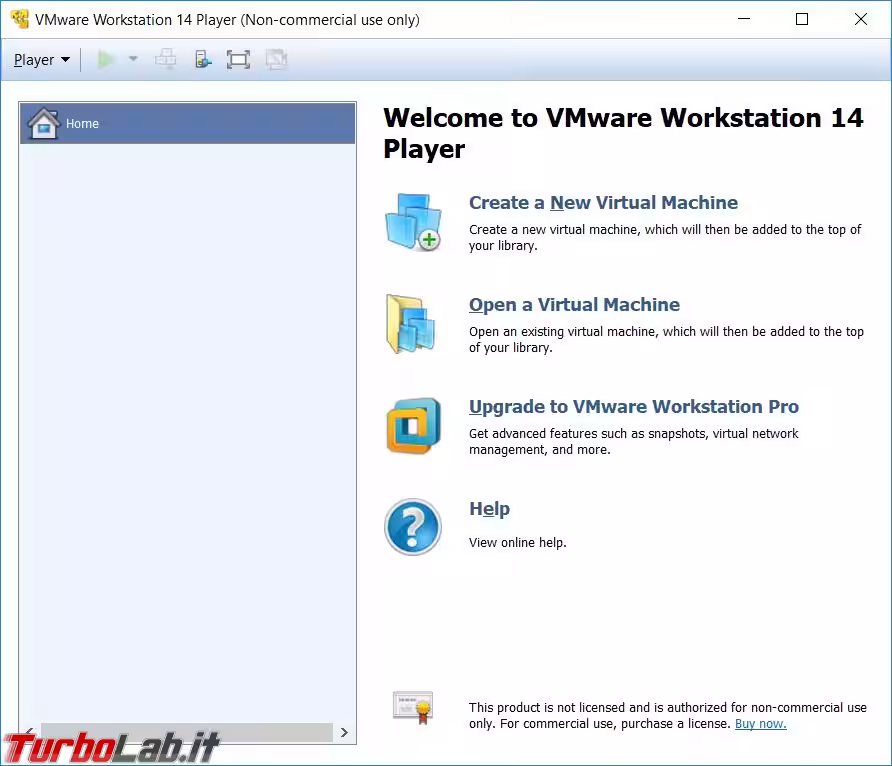Screen dimensions: 892x766
Task: Click the blue Help question mark icon
Action: [x=413, y=527]
